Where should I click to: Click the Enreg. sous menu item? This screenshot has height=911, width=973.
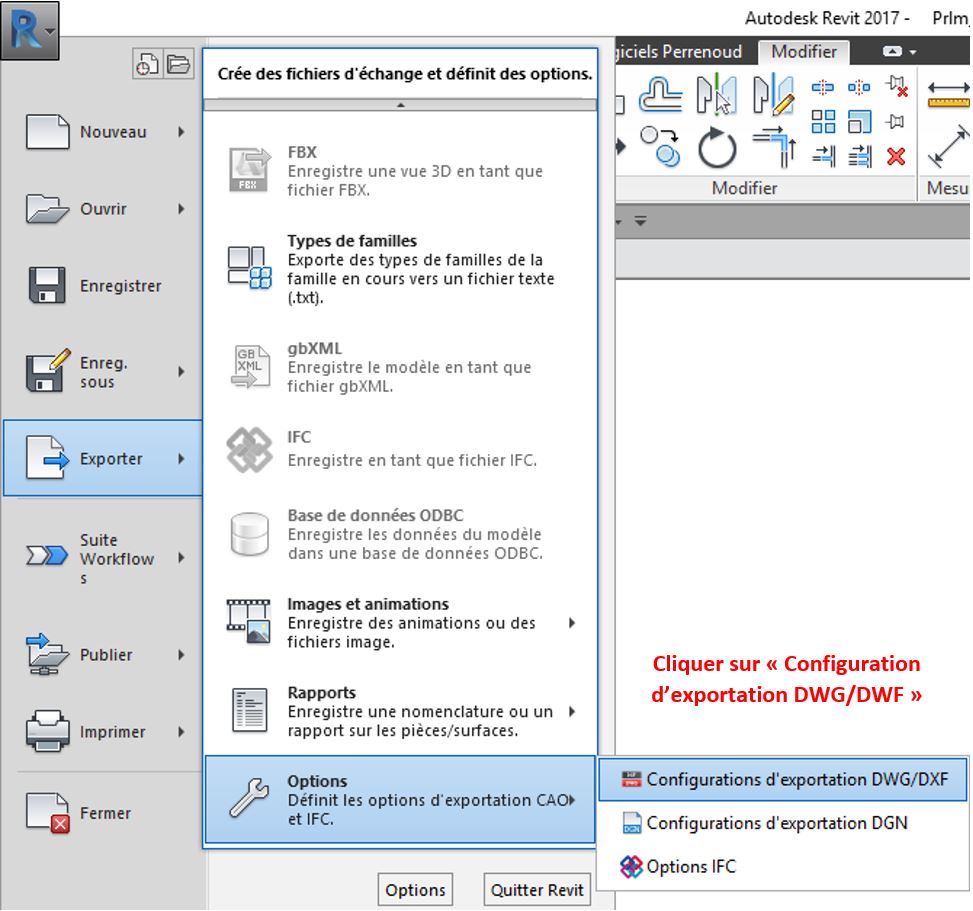coord(104,372)
